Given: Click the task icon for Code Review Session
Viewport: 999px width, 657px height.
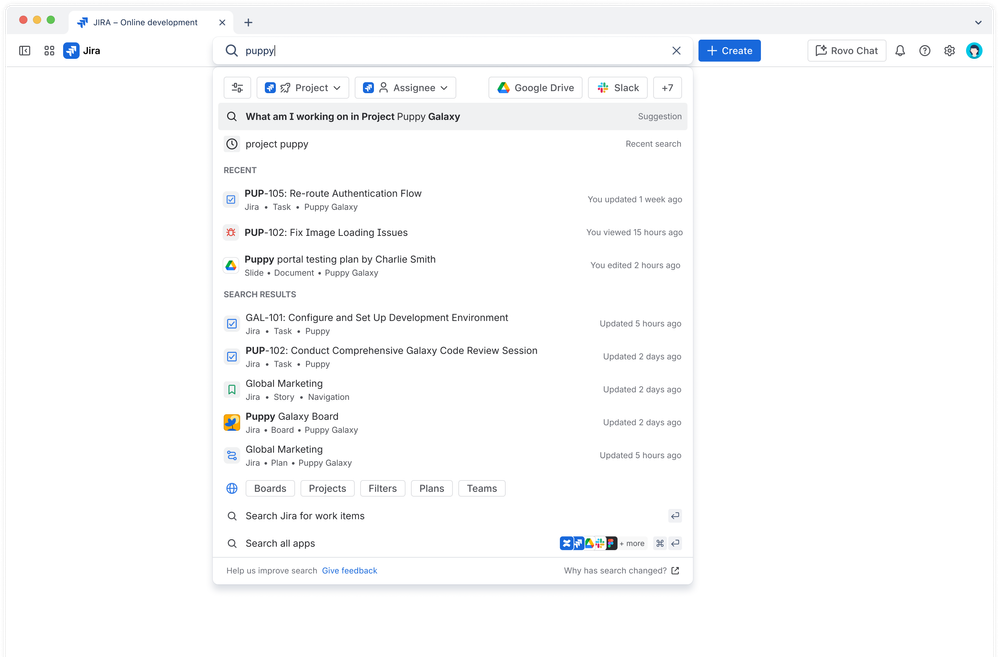Looking at the screenshot, I should pyautogui.click(x=232, y=357).
